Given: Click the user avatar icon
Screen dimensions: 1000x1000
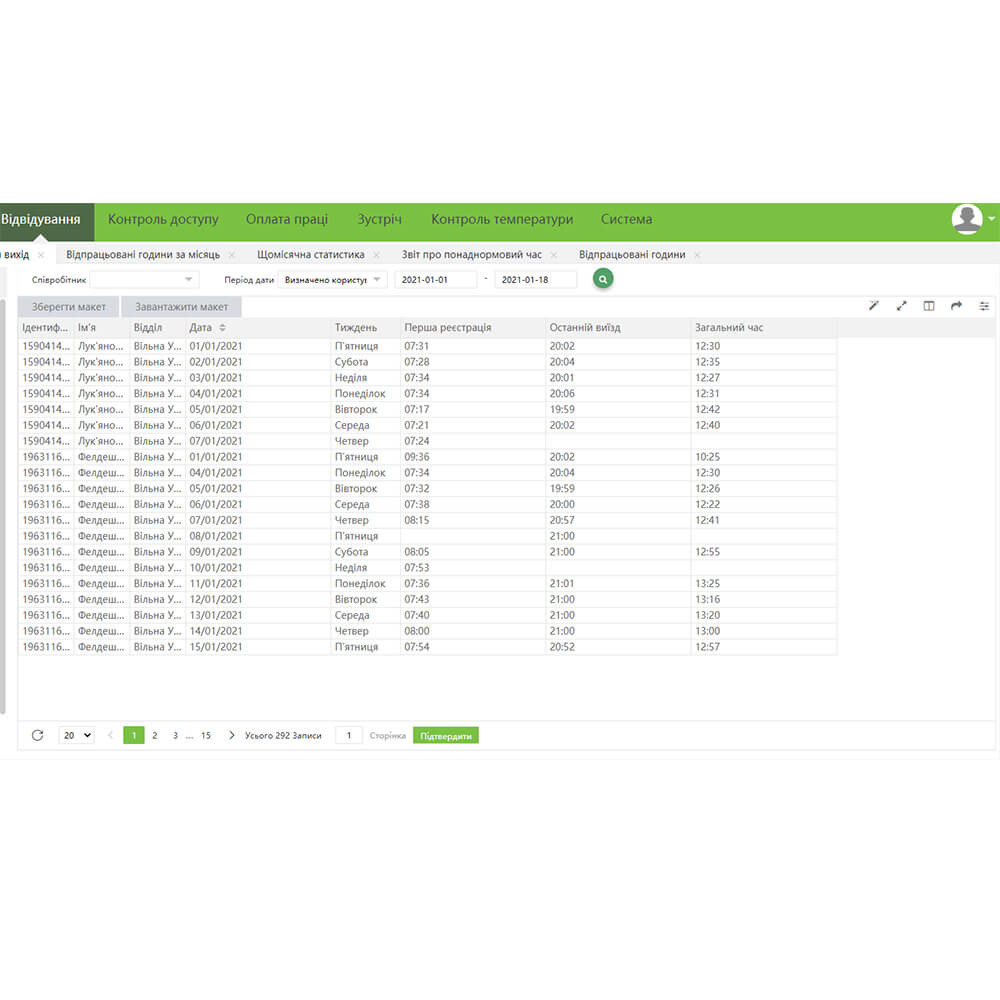Looking at the screenshot, I should (x=967, y=219).
